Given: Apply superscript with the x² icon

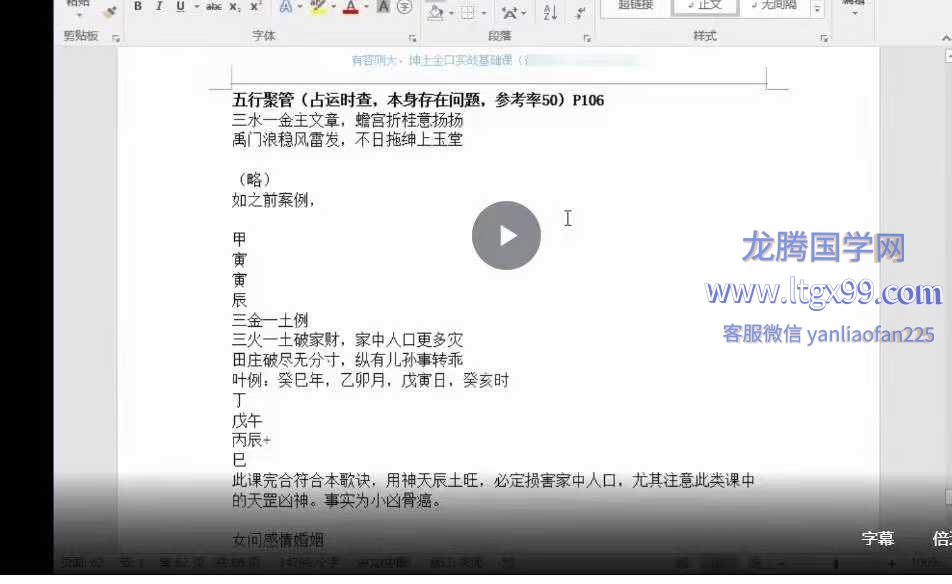Looking at the screenshot, I should pyautogui.click(x=256, y=7).
